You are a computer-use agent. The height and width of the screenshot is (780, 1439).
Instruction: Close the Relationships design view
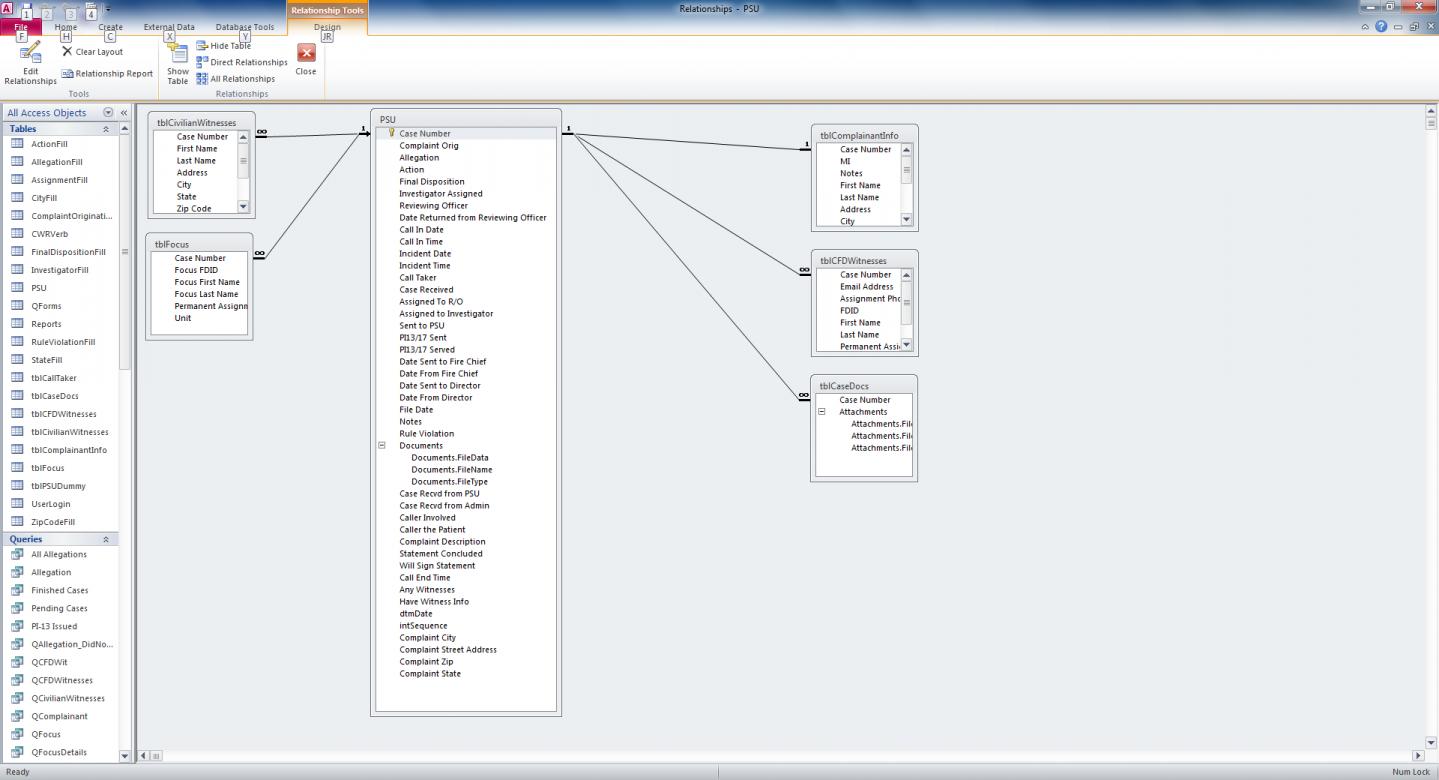click(306, 60)
